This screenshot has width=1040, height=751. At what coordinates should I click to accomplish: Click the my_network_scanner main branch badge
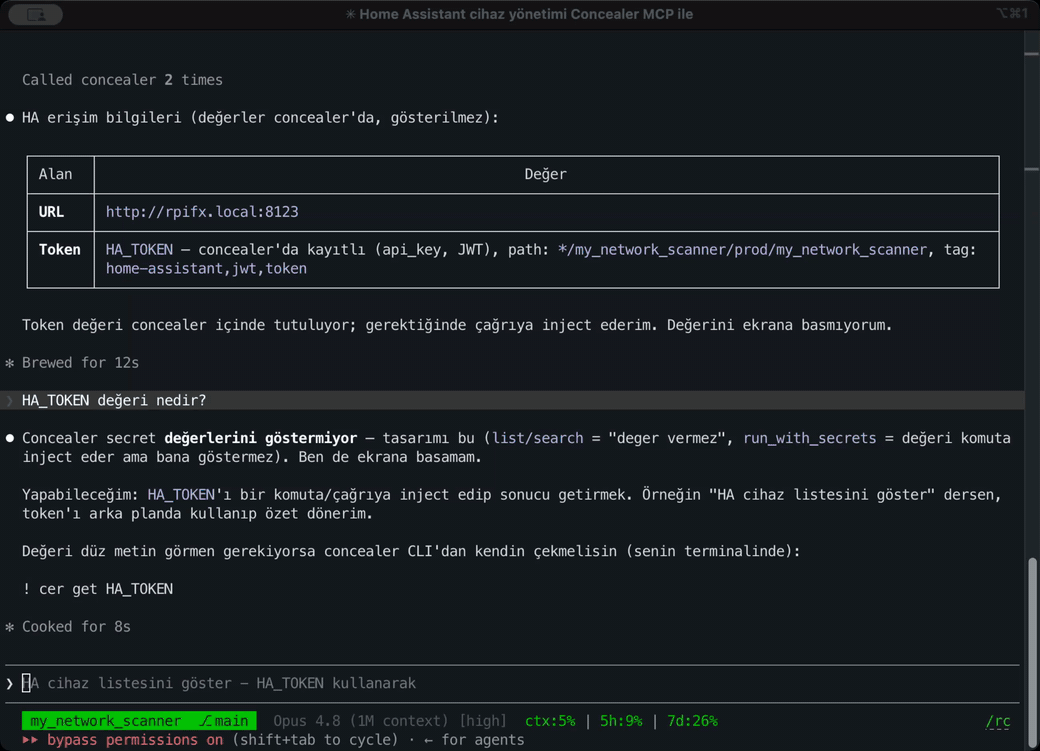pyautogui.click(x=139, y=721)
